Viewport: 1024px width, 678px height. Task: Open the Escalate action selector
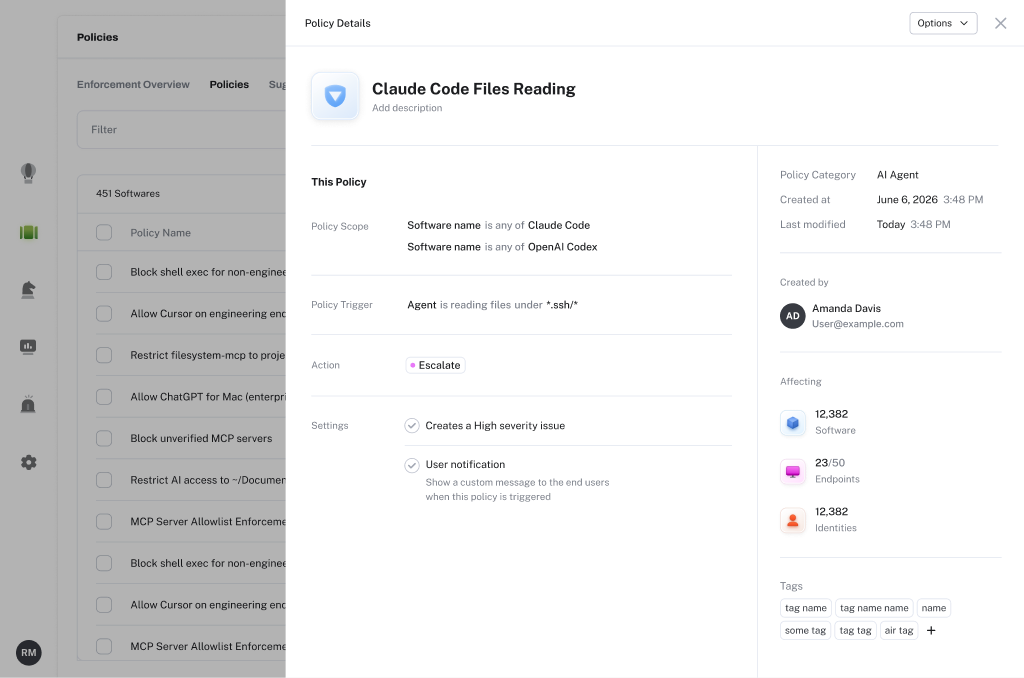click(435, 365)
